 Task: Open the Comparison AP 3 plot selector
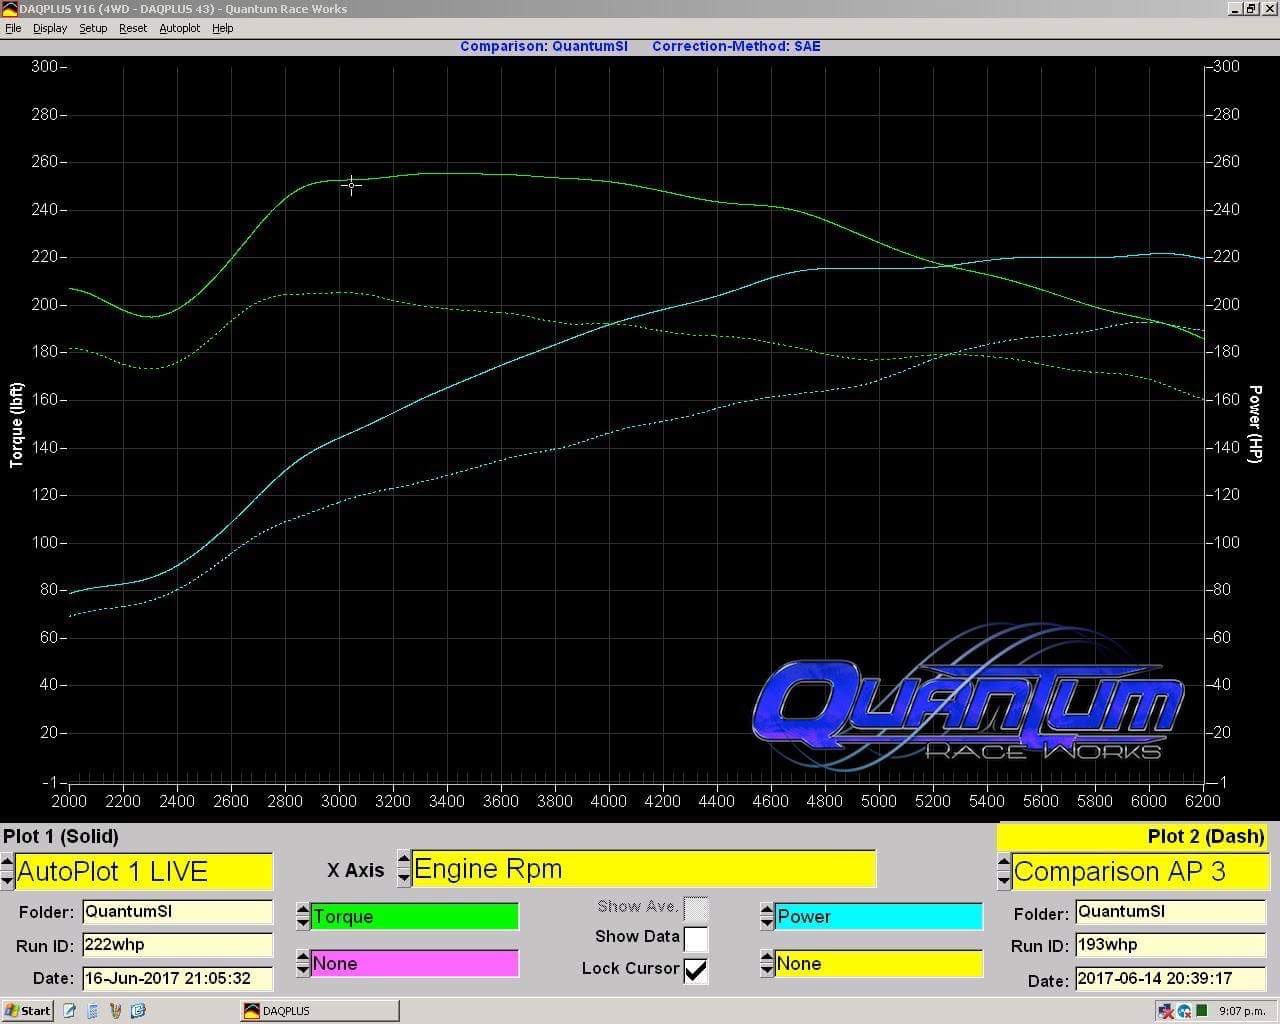(1140, 871)
